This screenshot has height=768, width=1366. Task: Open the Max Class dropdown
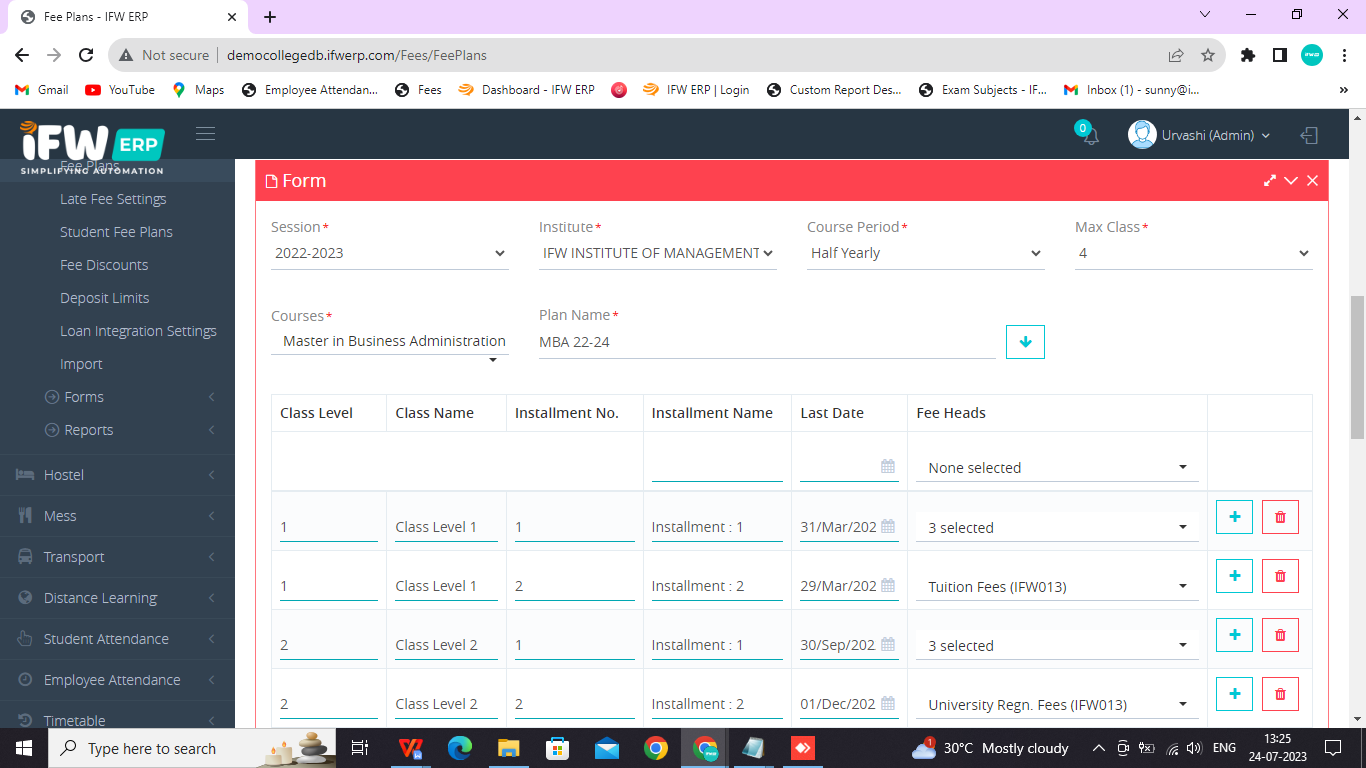click(1194, 253)
